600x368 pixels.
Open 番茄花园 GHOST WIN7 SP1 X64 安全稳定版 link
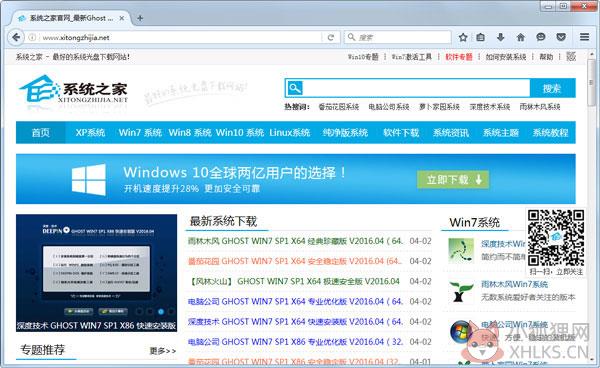295,261
